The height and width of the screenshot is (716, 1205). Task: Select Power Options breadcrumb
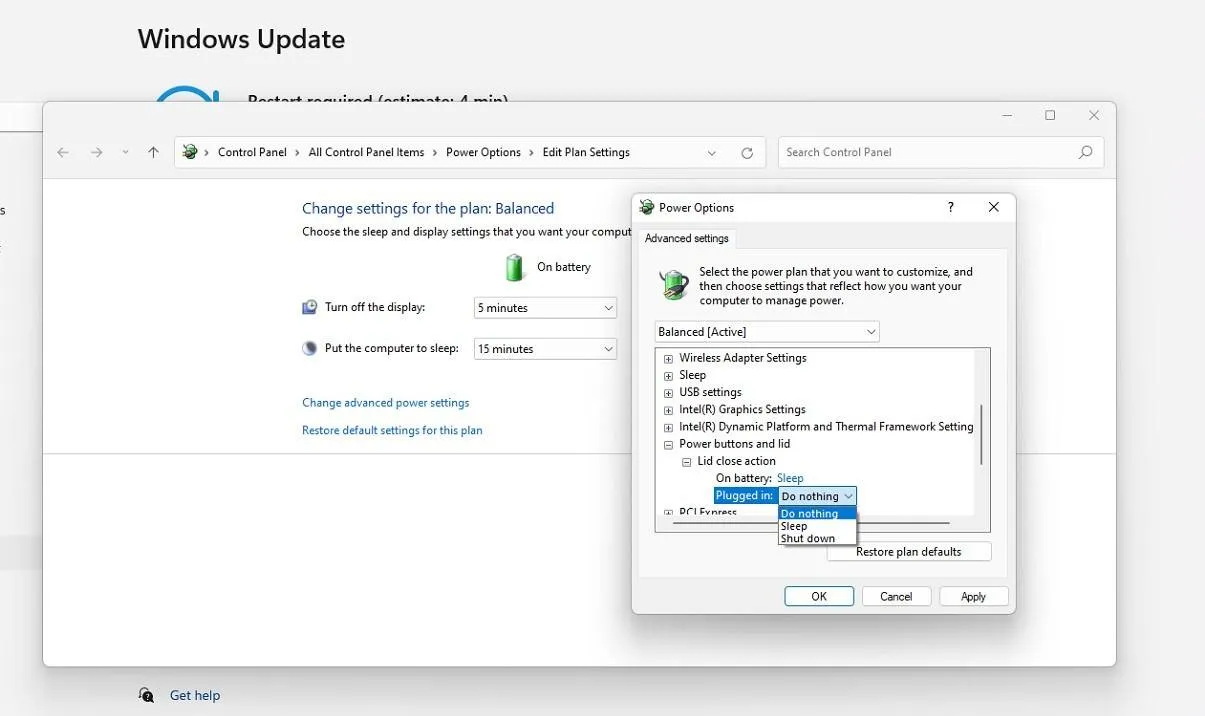coord(483,152)
